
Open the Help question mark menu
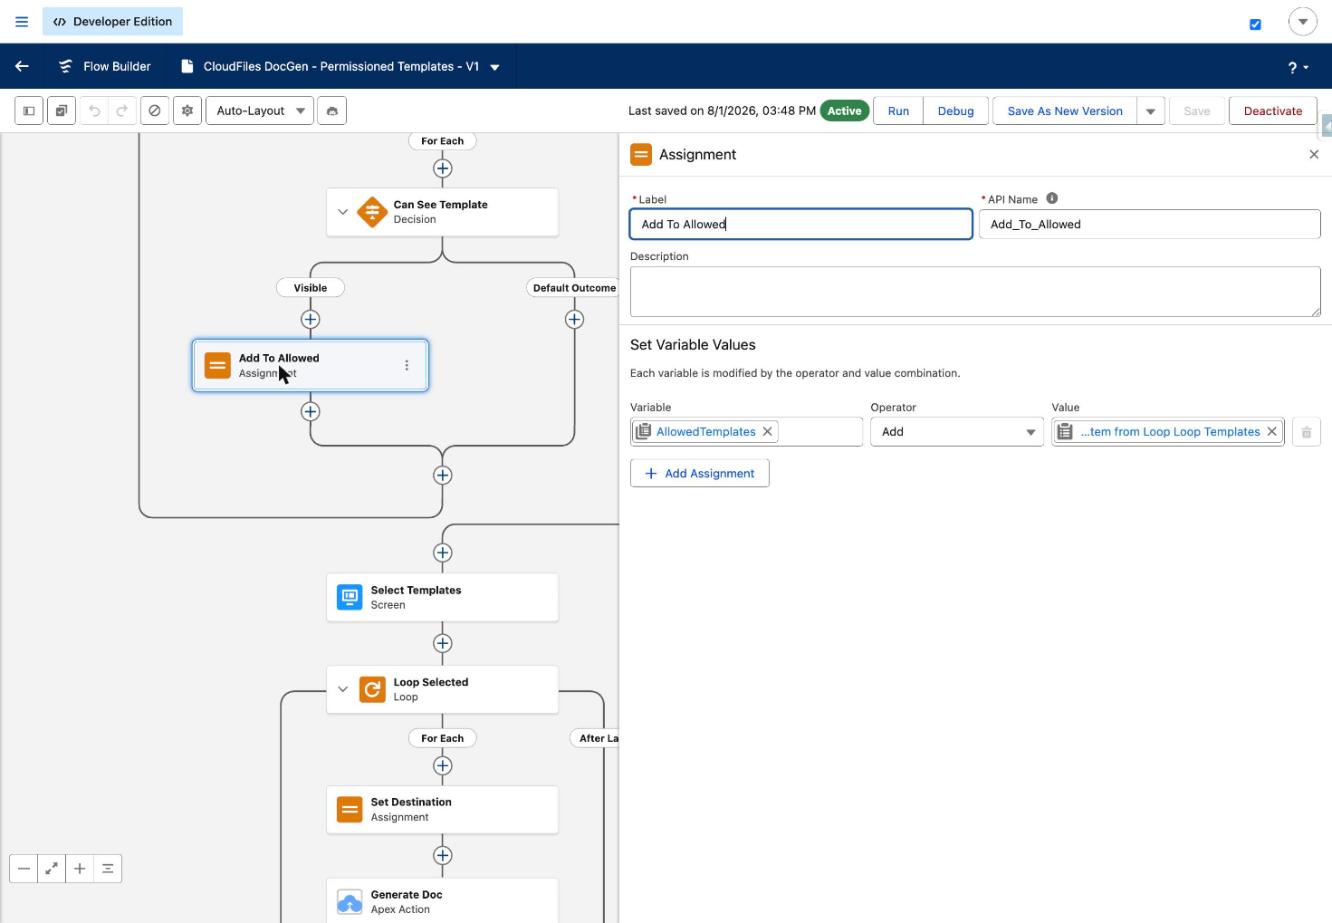1298,67
